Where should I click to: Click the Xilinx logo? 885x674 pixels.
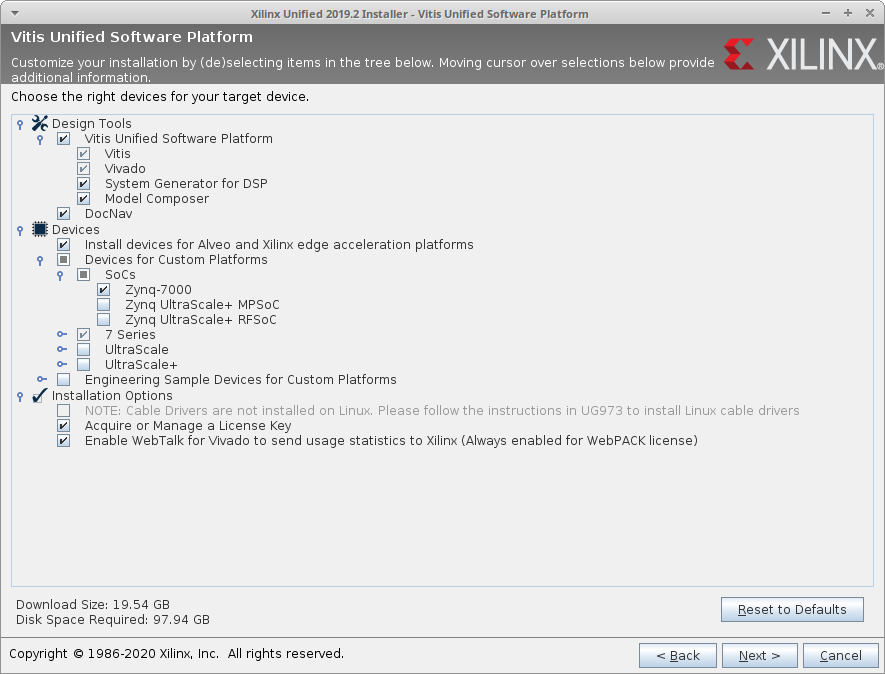(x=803, y=54)
